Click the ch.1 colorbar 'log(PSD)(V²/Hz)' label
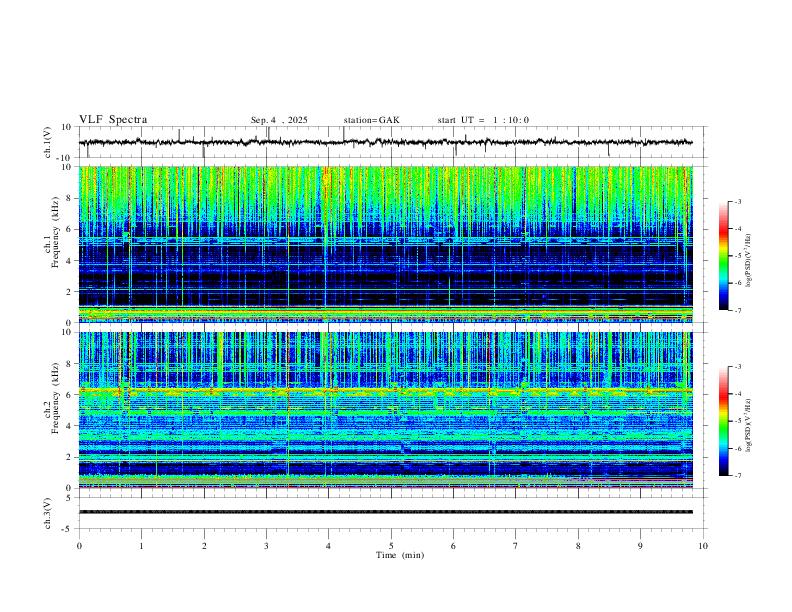This screenshot has height=612, width=792. 749,261
